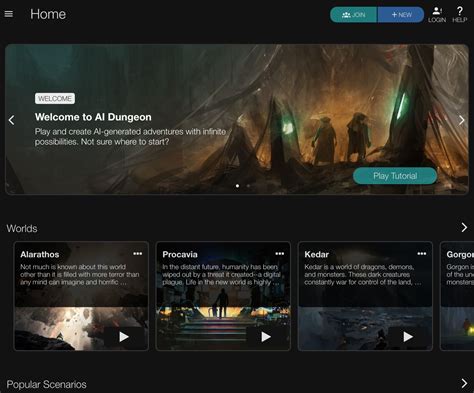Viewport: 474px width, 393px height.
Task: Open the Gorgon world card
Action: tap(457, 296)
